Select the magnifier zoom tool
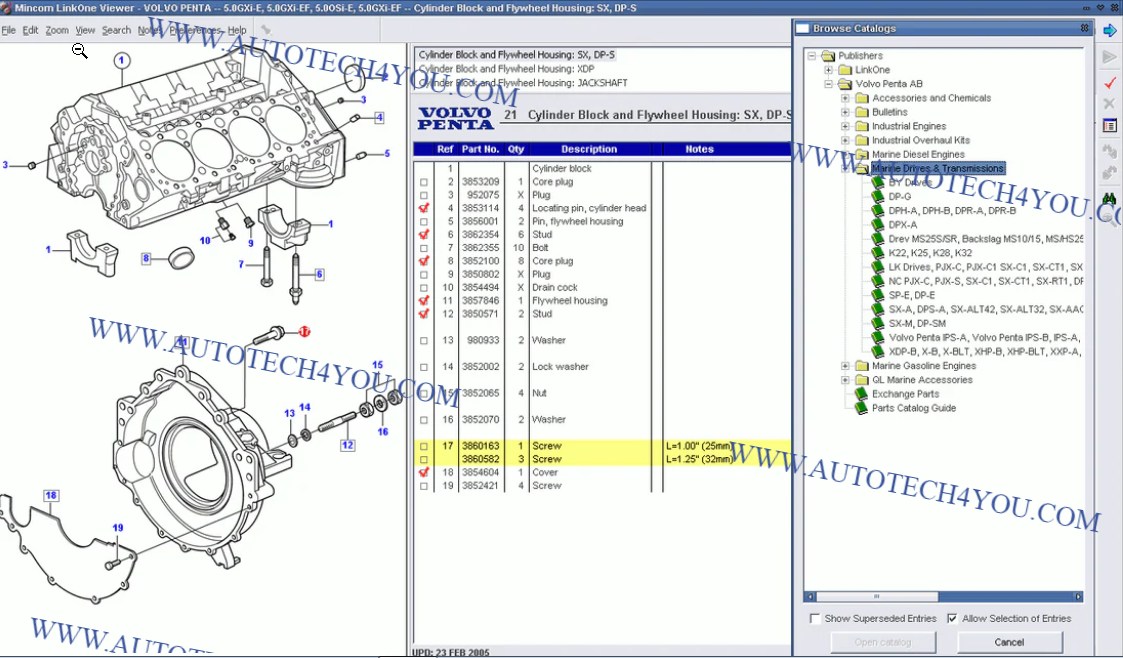 [x=80, y=51]
